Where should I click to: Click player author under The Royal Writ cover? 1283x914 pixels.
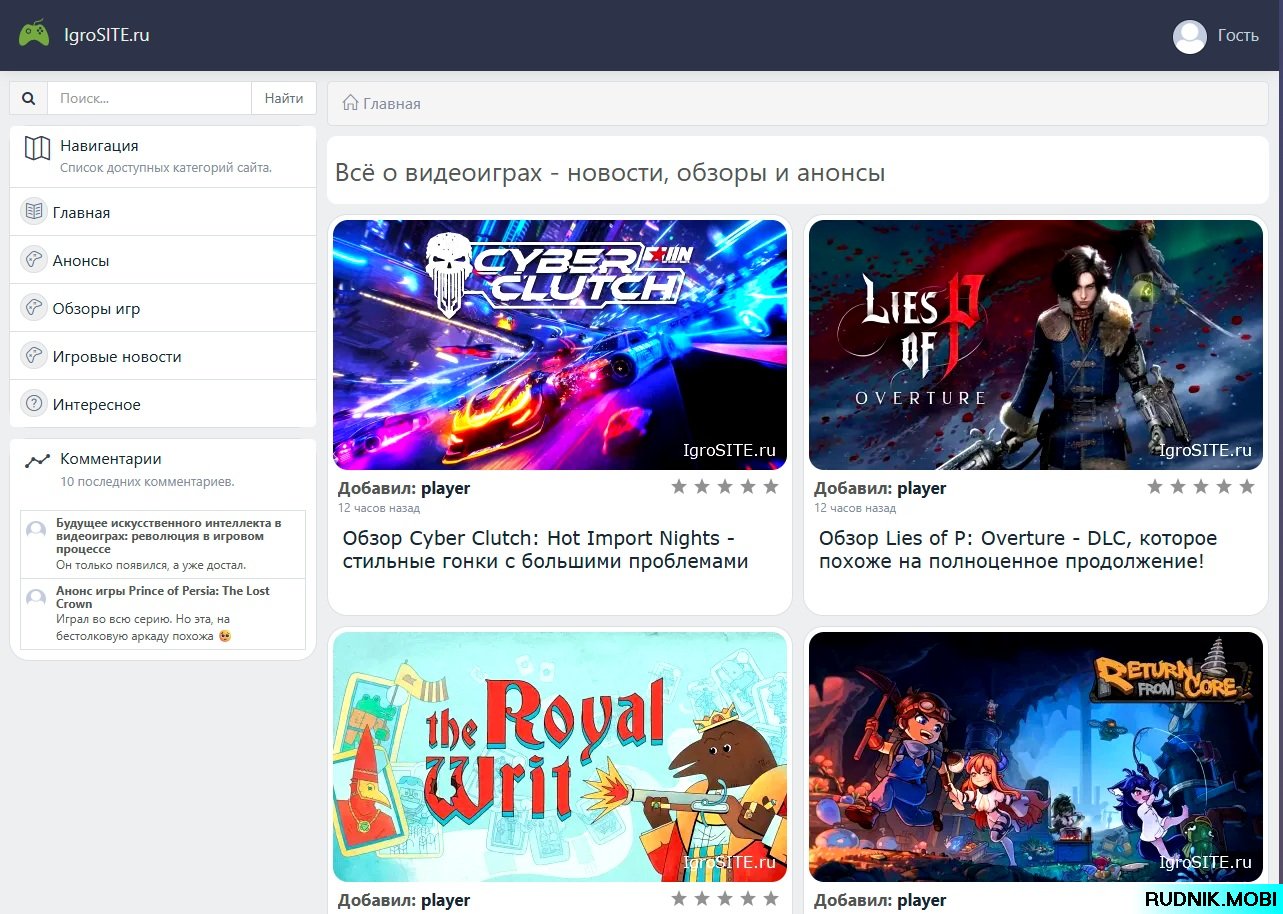[x=445, y=901]
